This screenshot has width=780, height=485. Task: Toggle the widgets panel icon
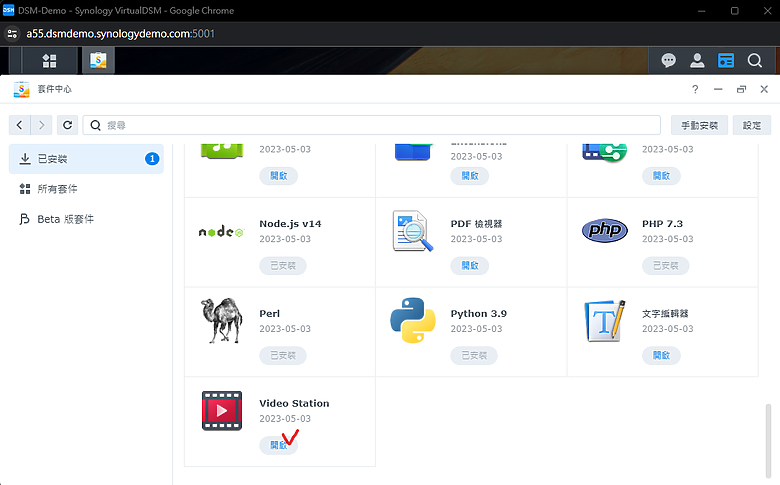pyautogui.click(x=726, y=61)
